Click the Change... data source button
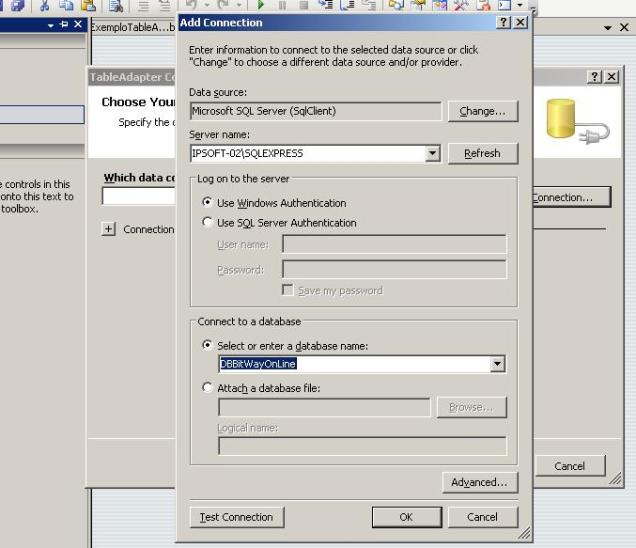This screenshot has height=548, width=636. click(483, 111)
